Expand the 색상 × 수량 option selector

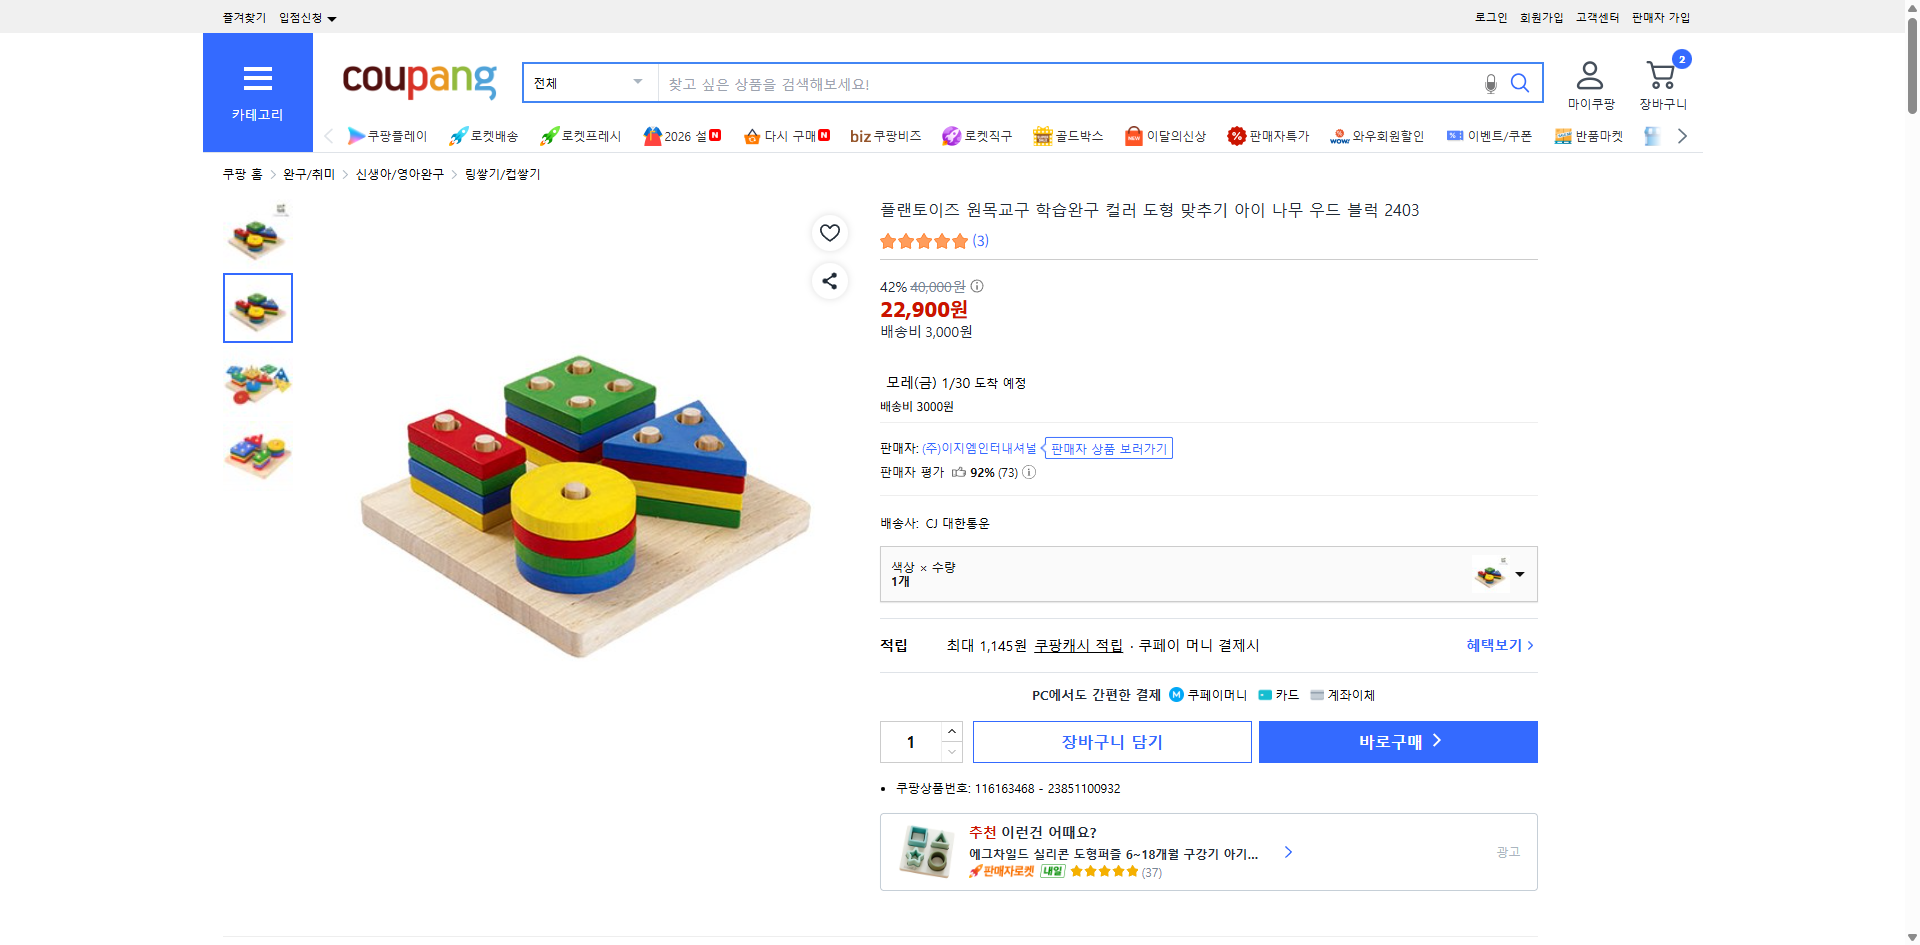(1519, 574)
